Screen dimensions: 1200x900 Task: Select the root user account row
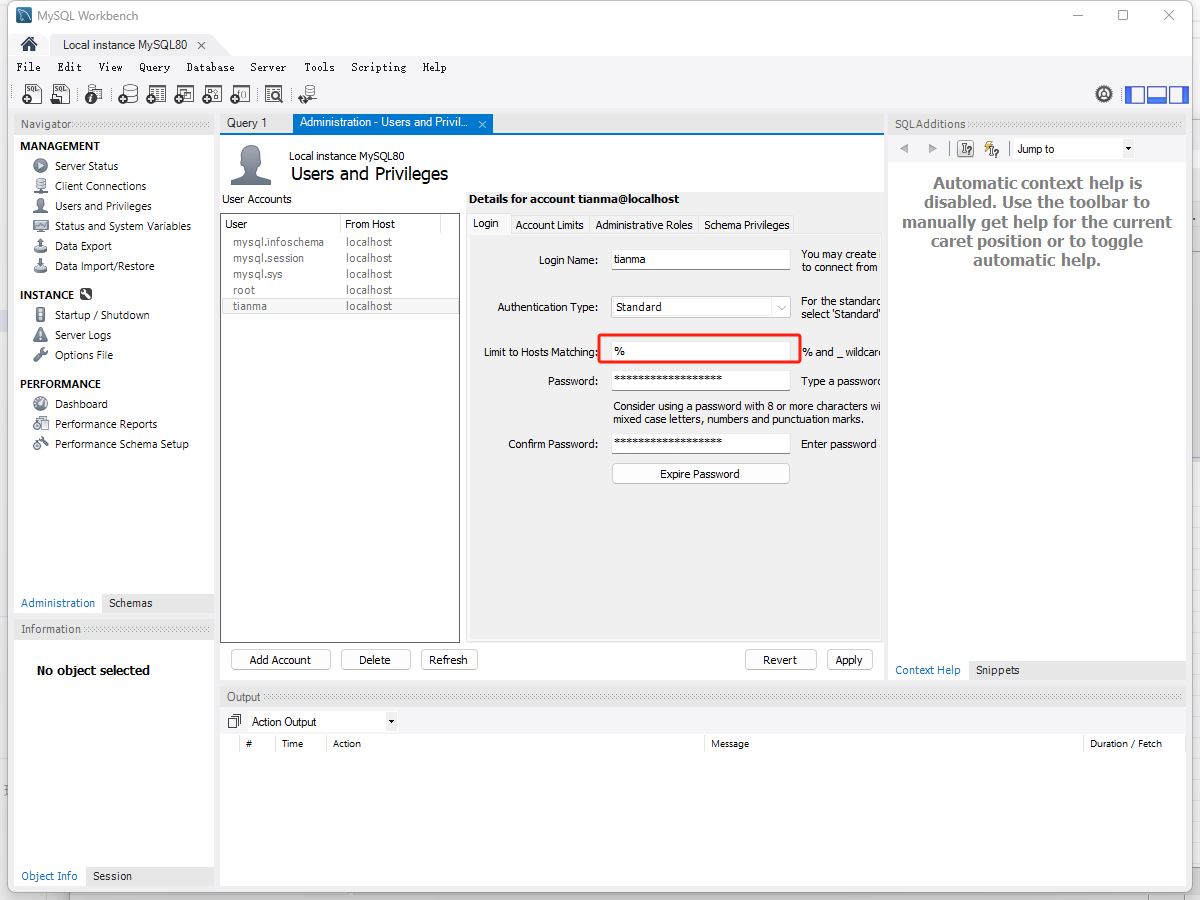(x=340, y=290)
